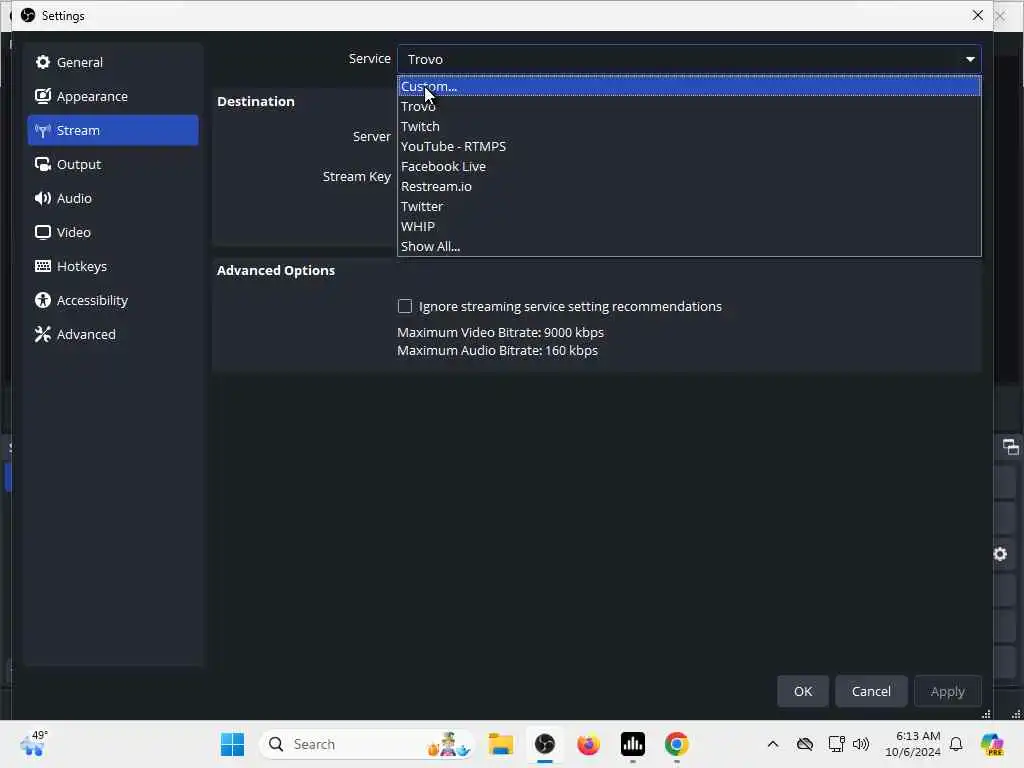This screenshot has height=768, width=1024.
Task: Click the taskbar Search box
Action: pyautogui.click(x=367, y=744)
